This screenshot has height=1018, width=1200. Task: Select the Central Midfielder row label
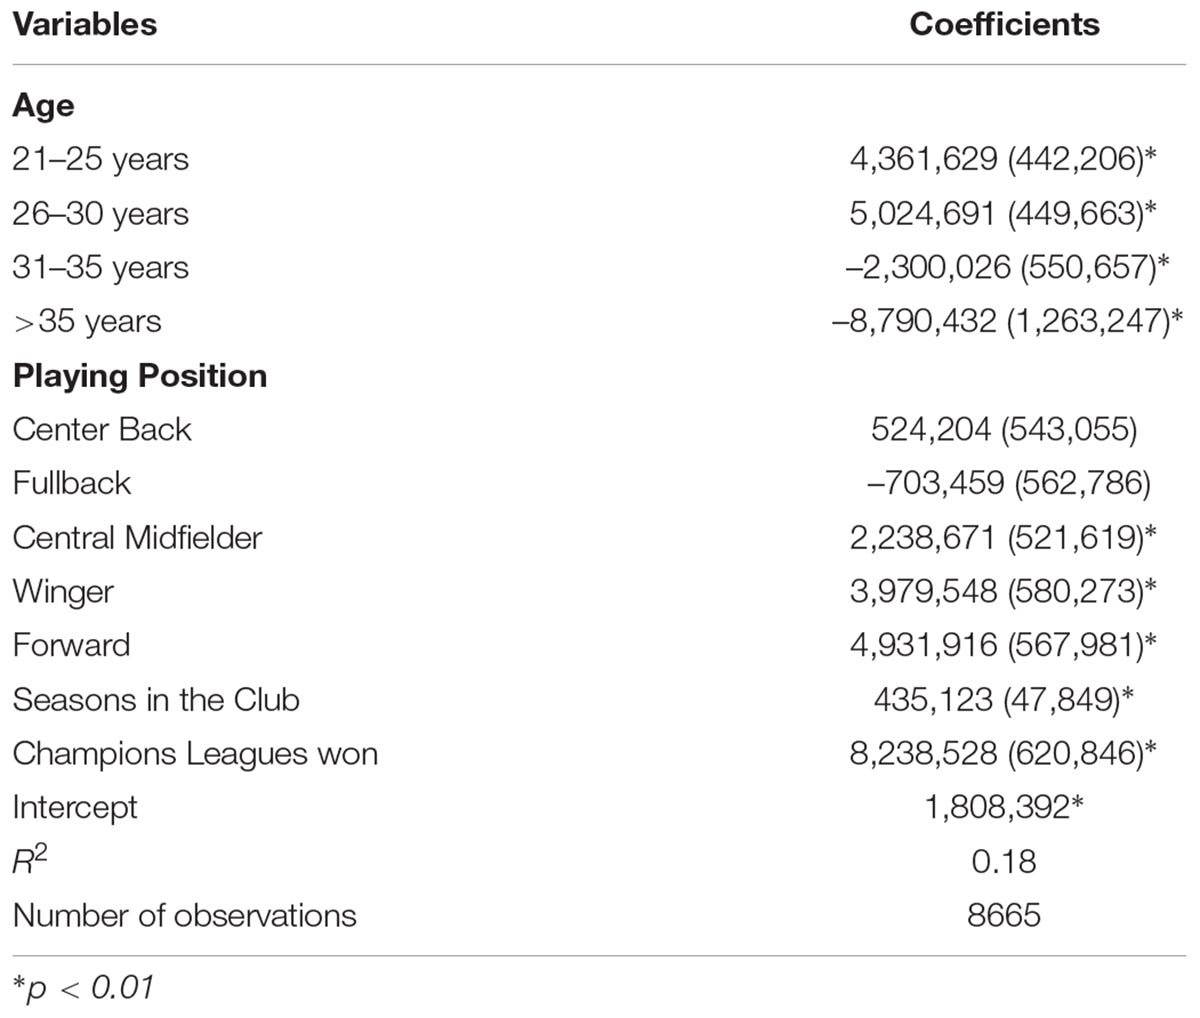(x=137, y=537)
